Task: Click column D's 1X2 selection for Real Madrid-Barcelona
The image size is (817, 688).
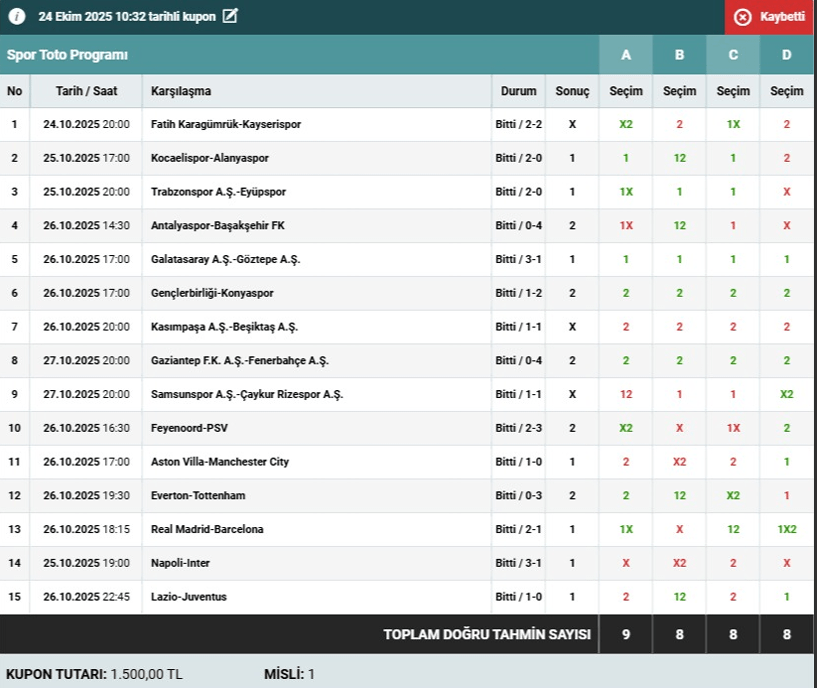Action: click(786, 529)
